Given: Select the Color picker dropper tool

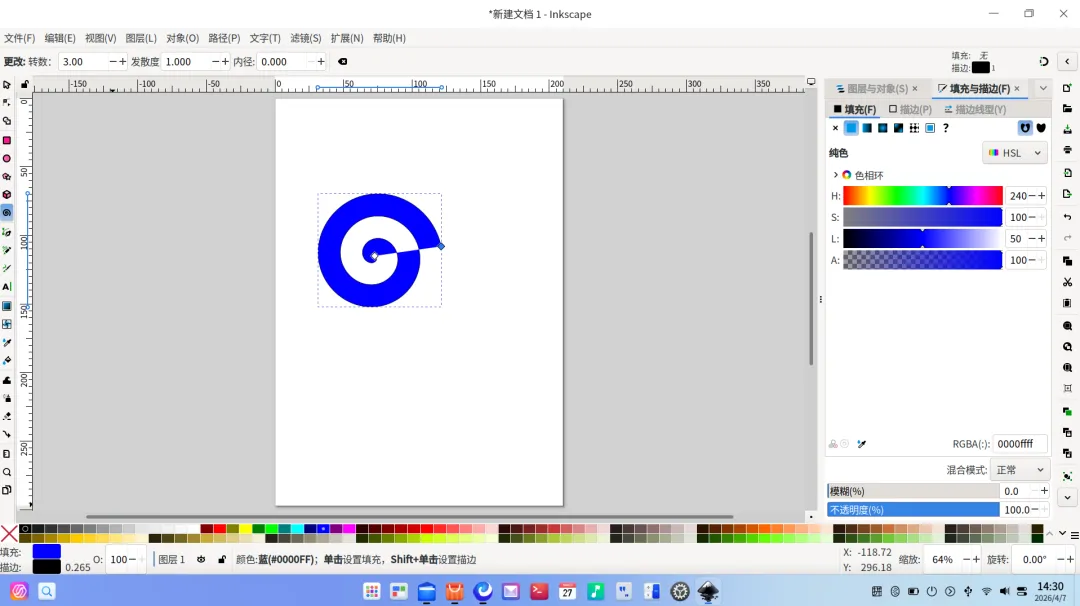Looking at the screenshot, I should (7, 342).
